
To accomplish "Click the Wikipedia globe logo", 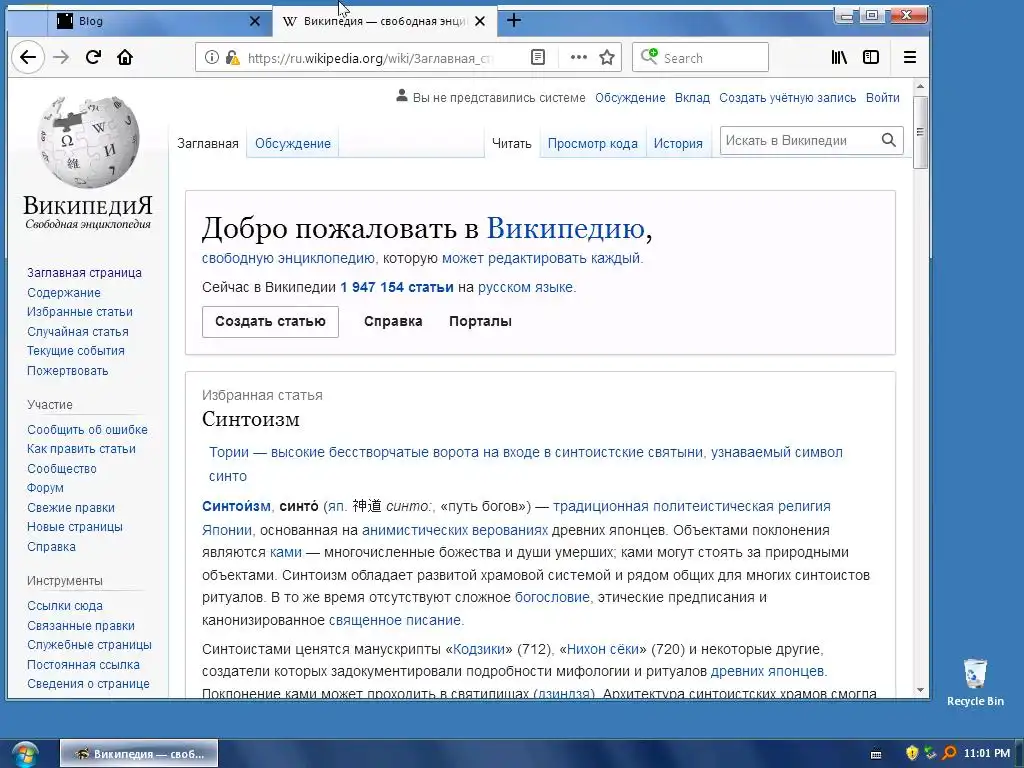I will click(x=88, y=141).
